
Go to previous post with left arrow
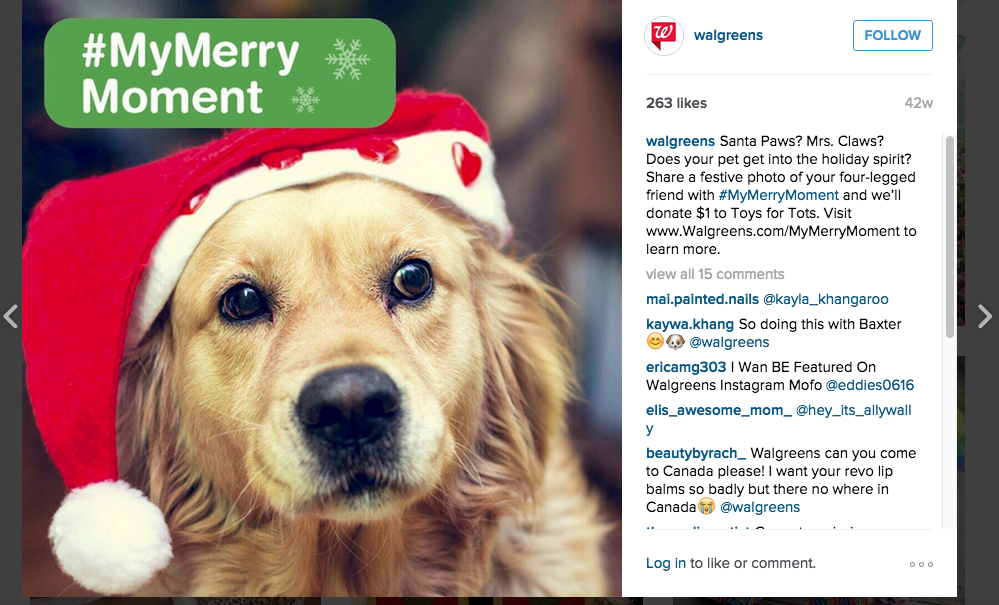pyautogui.click(x=10, y=316)
